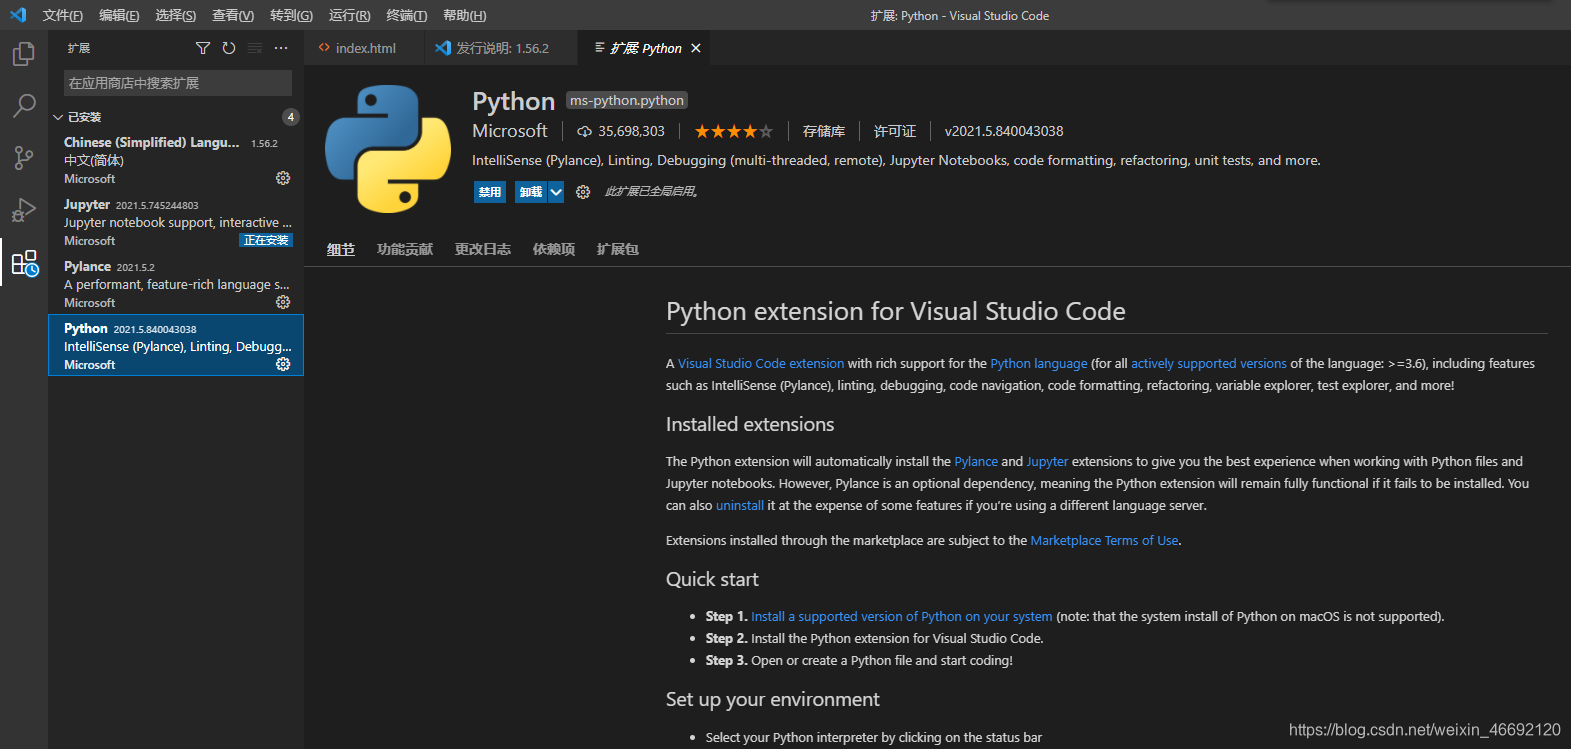Select the Jupyter extension in list
1571x749 pixels.
pyautogui.click(x=176, y=222)
